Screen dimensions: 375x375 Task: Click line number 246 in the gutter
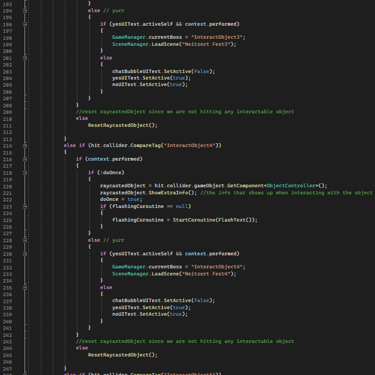tap(7, 362)
